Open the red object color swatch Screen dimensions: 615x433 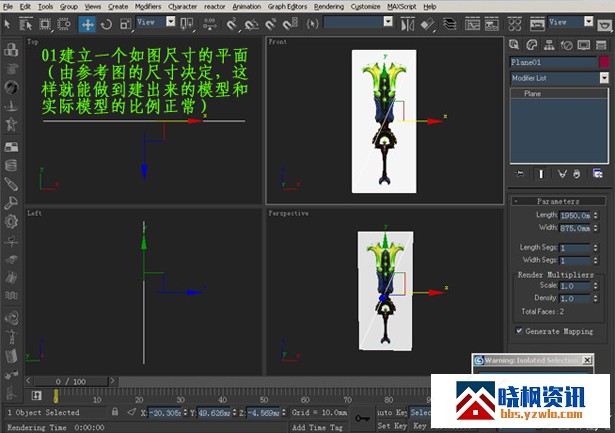(604, 62)
